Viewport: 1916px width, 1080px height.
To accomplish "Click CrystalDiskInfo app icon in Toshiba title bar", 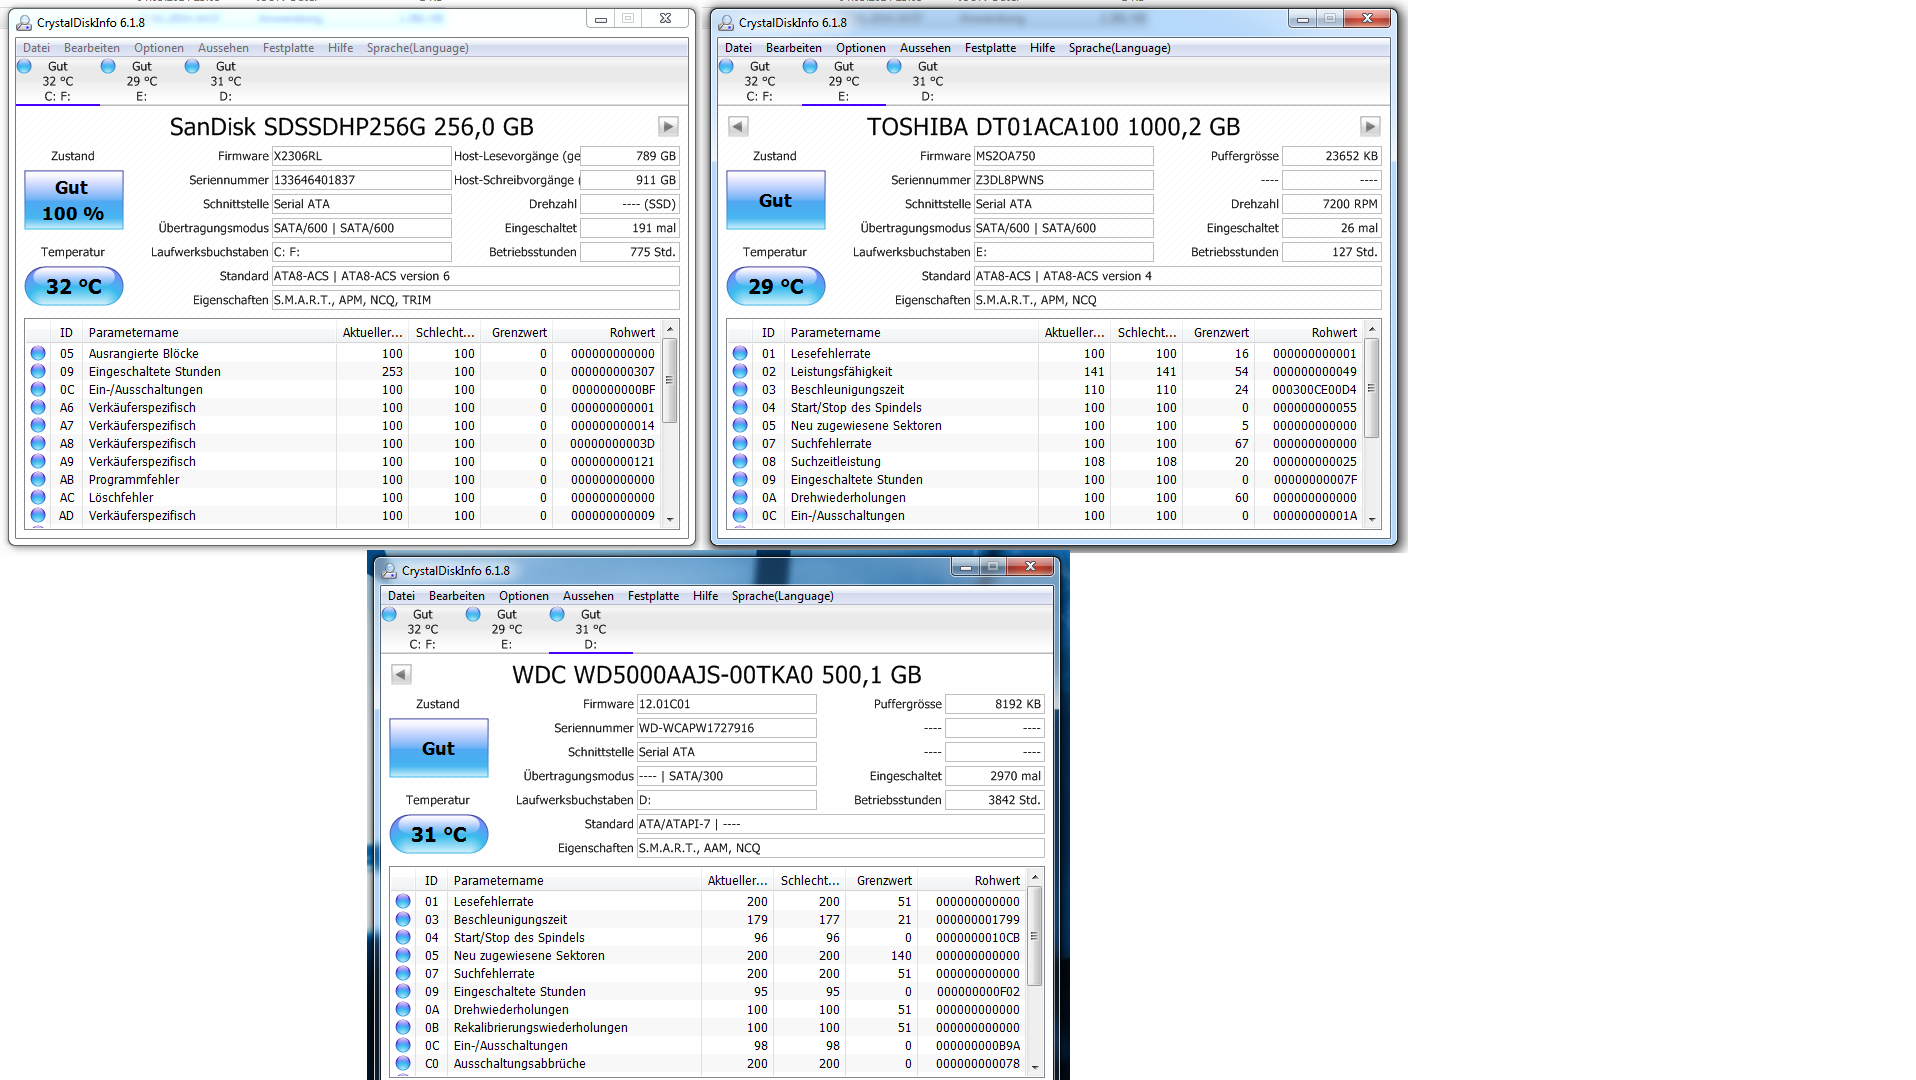I will coord(726,22).
